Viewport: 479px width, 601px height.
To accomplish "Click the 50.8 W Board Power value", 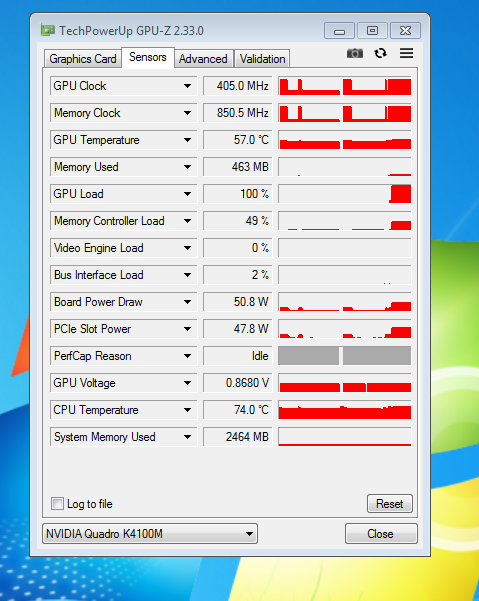I will 238,302.
